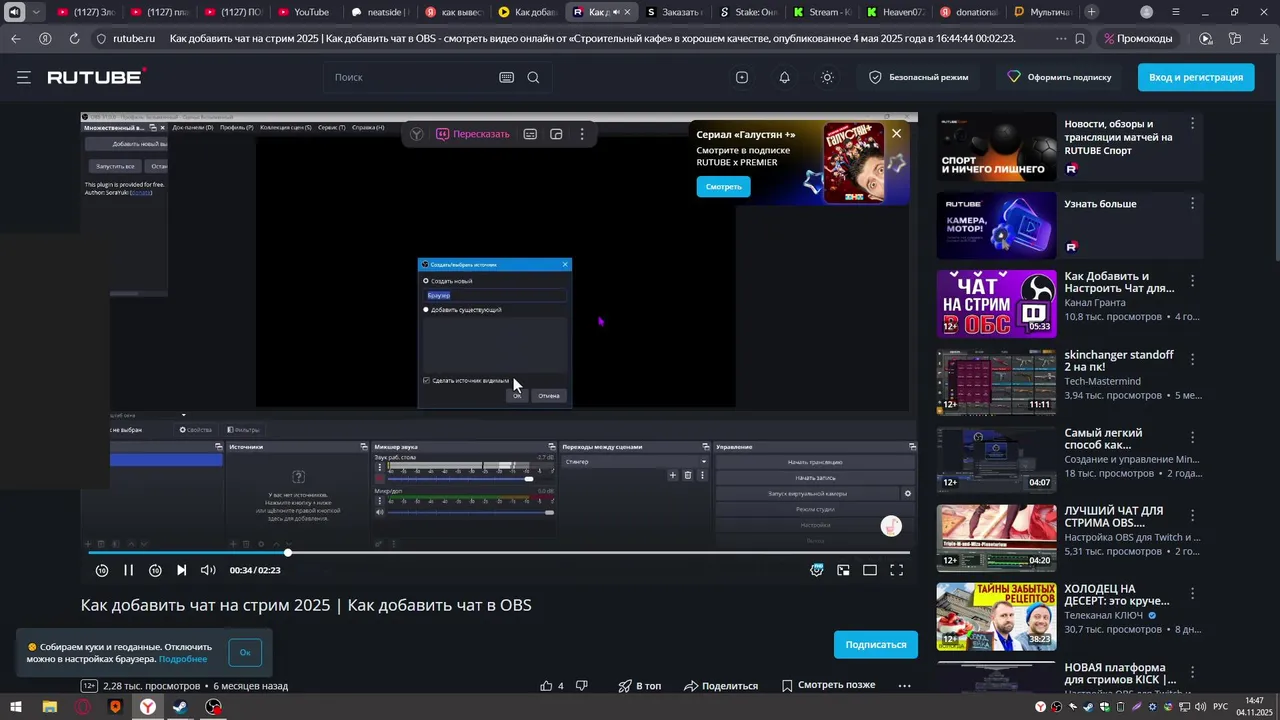Bookmark this page in address bar
Viewport: 1280px width, 720px height.
pos(1080,38)
